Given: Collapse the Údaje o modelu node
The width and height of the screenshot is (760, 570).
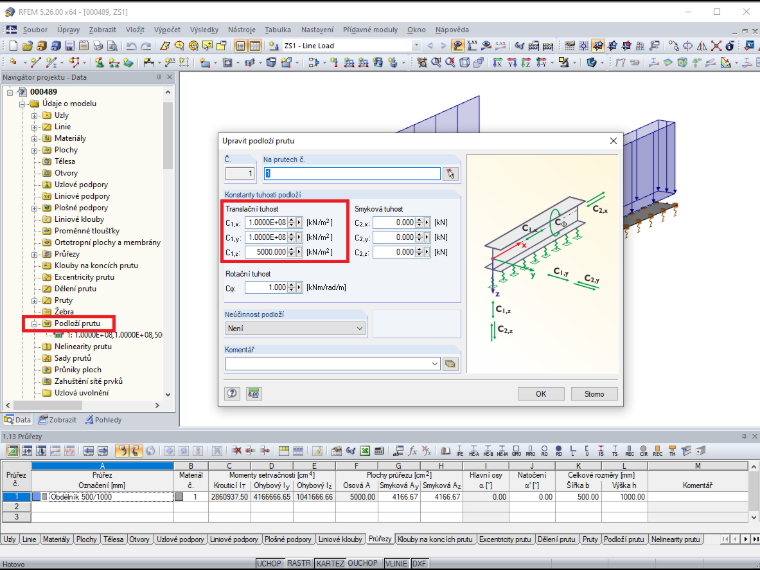Looking at the screenshot, I should 22,104.
